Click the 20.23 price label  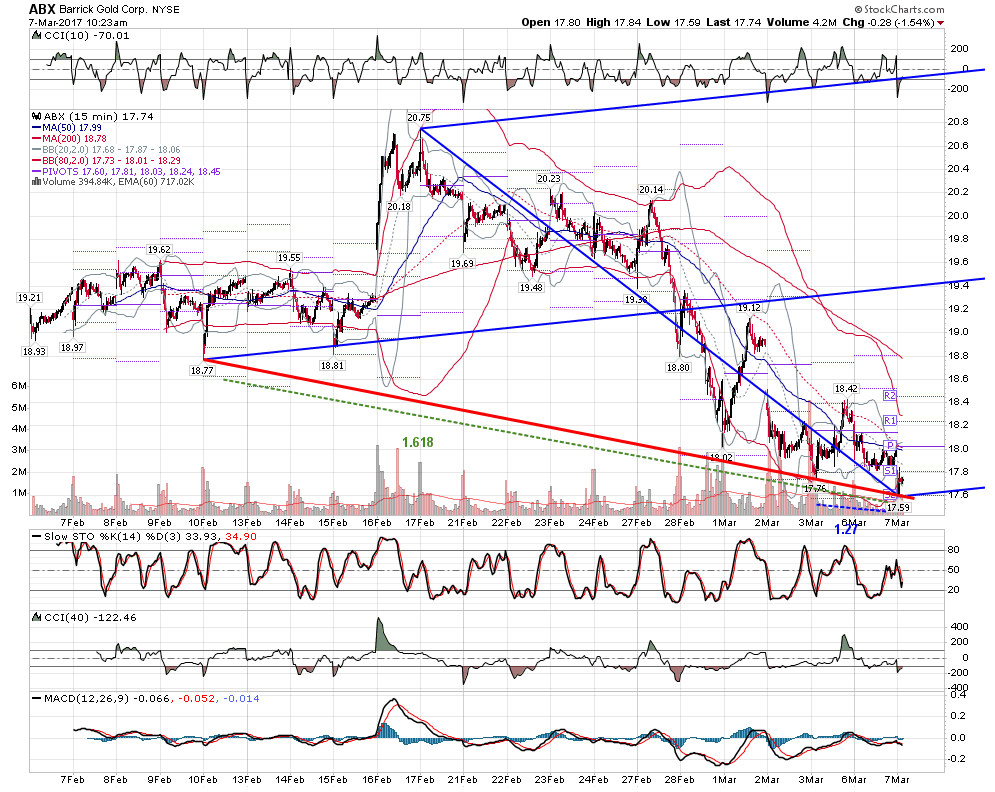point(549,179)
